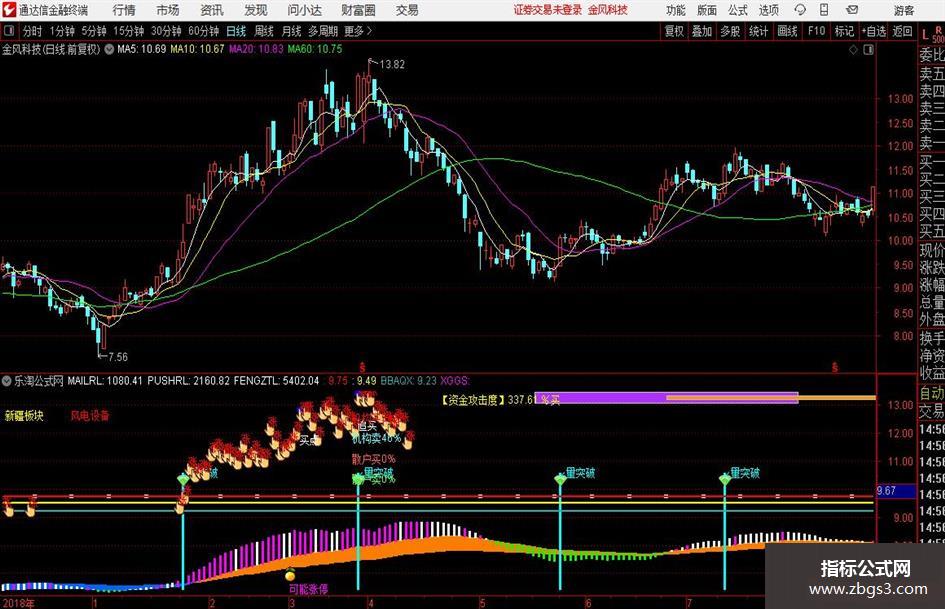The image size is (945, 609).
Task: Open F10 company info
Action: 817,31
